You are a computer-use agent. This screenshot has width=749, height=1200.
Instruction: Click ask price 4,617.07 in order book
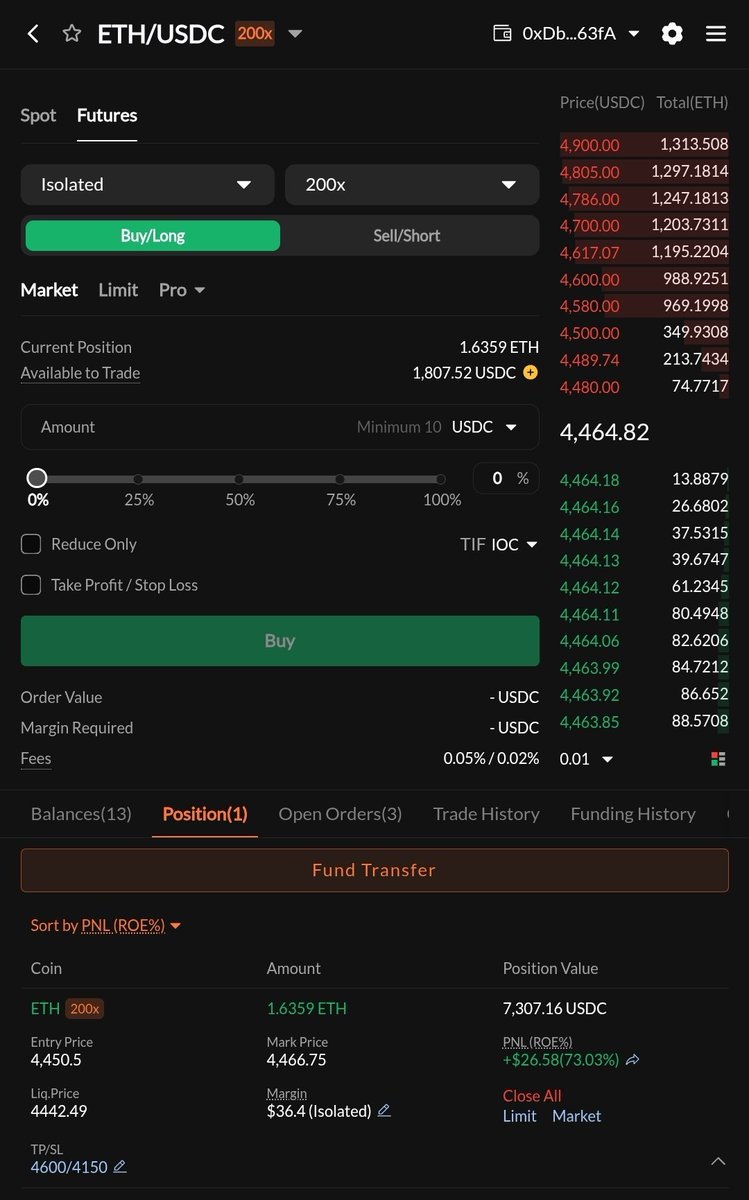(x=590, y=253)
